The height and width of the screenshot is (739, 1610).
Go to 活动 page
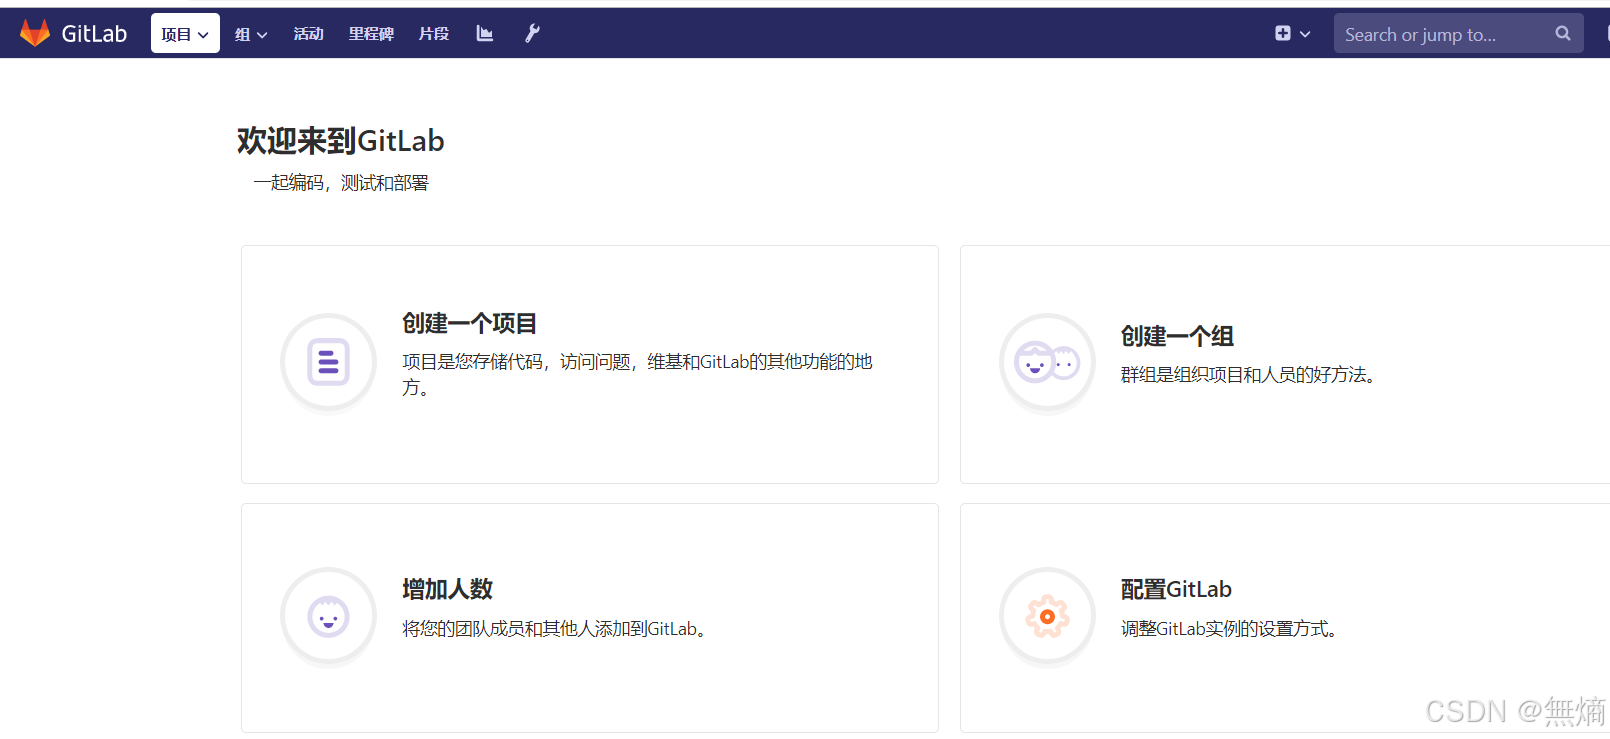pos(308,34)
